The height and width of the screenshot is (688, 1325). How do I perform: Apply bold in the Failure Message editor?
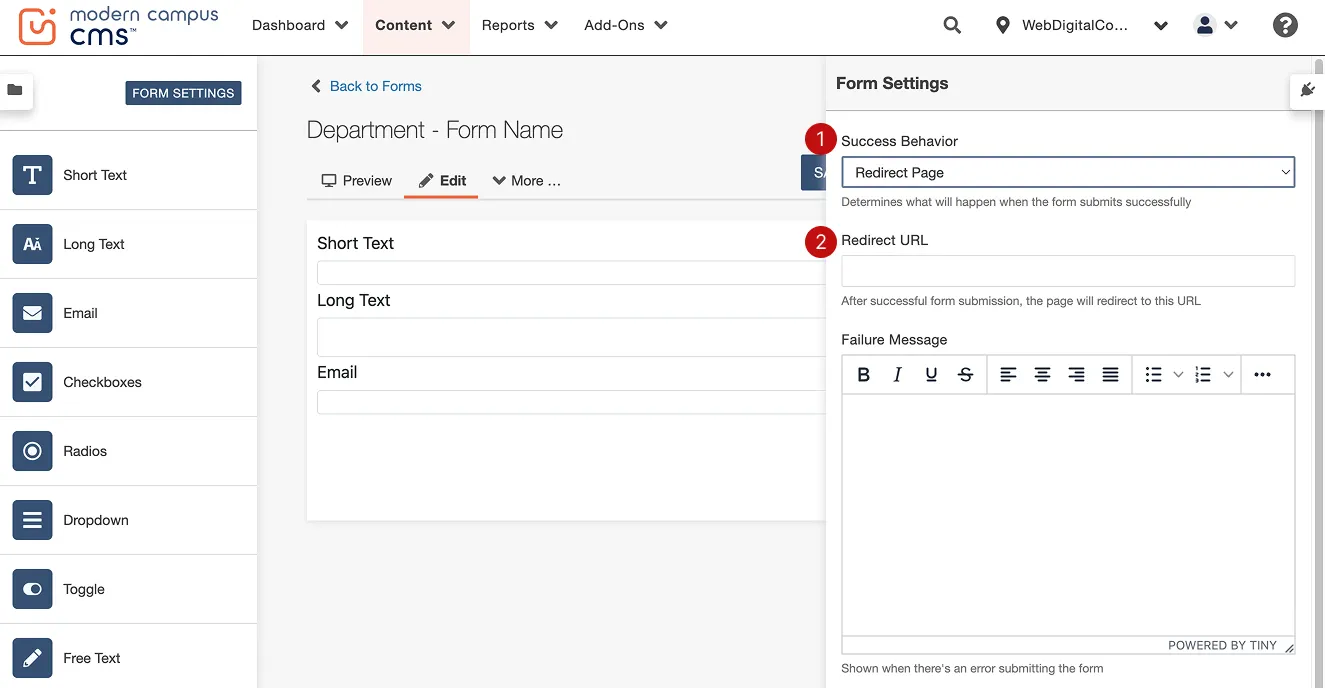click(x=863, y=374)
